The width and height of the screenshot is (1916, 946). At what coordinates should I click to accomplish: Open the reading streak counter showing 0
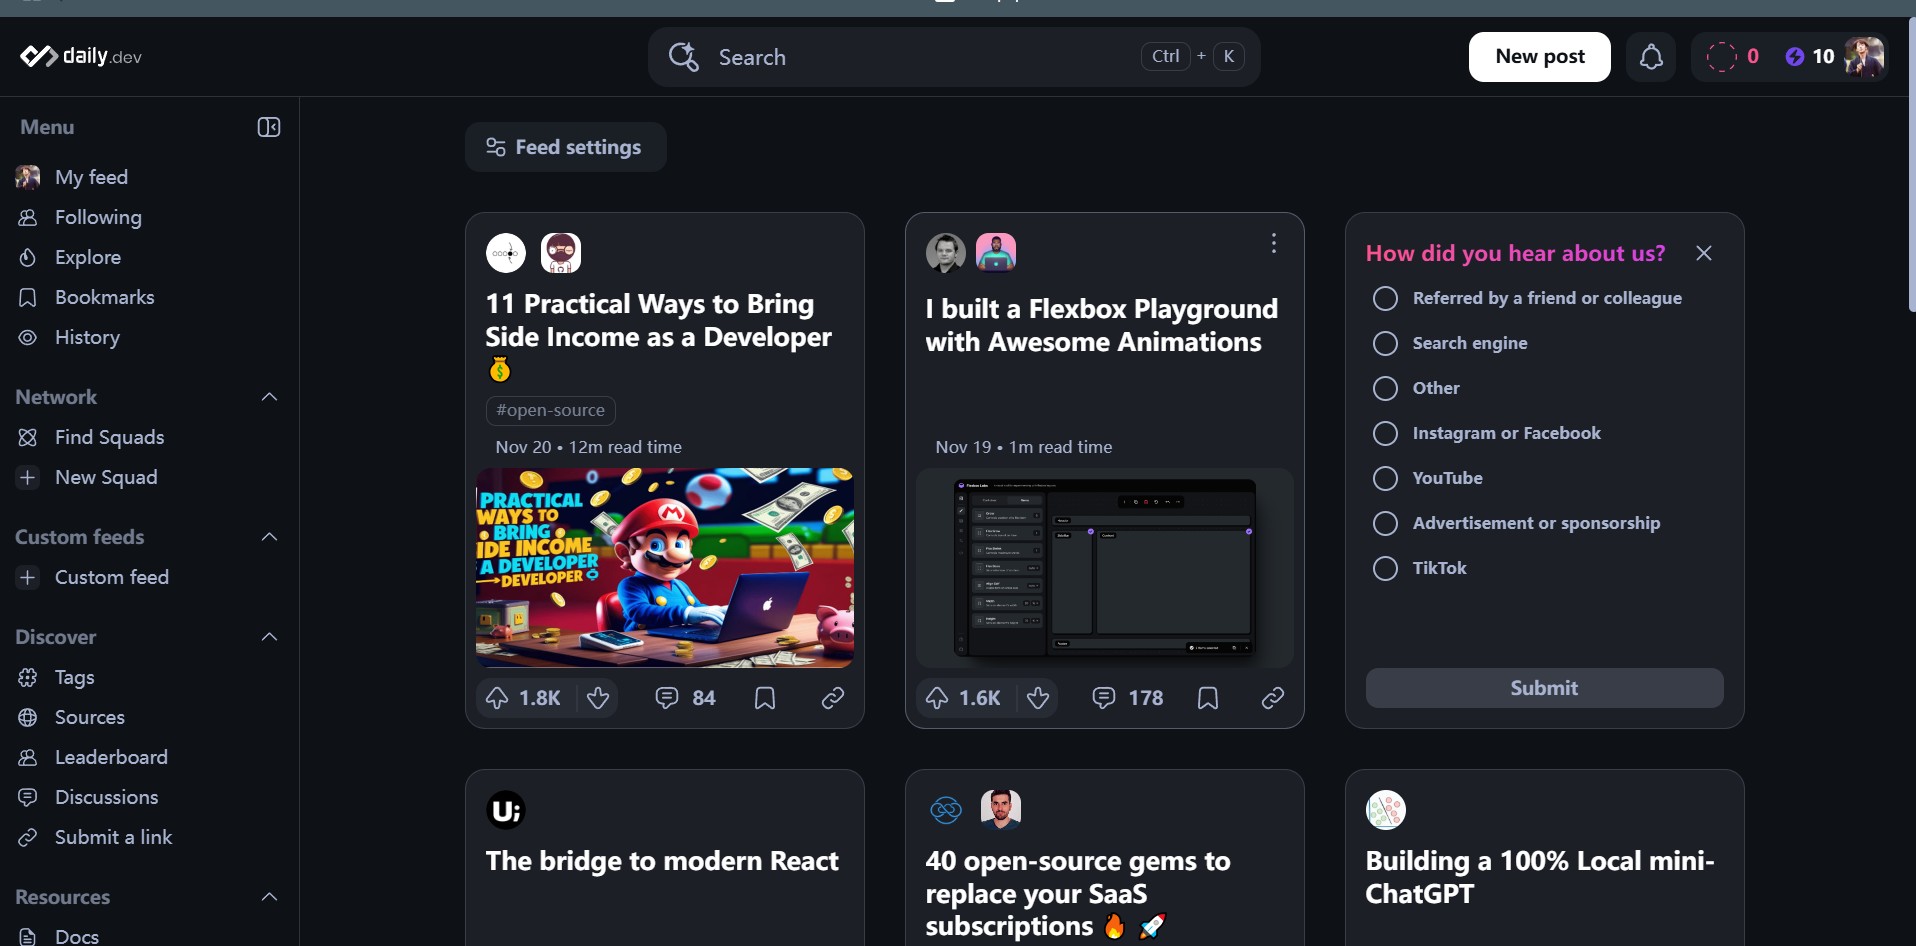click(x=1732, y=57)
